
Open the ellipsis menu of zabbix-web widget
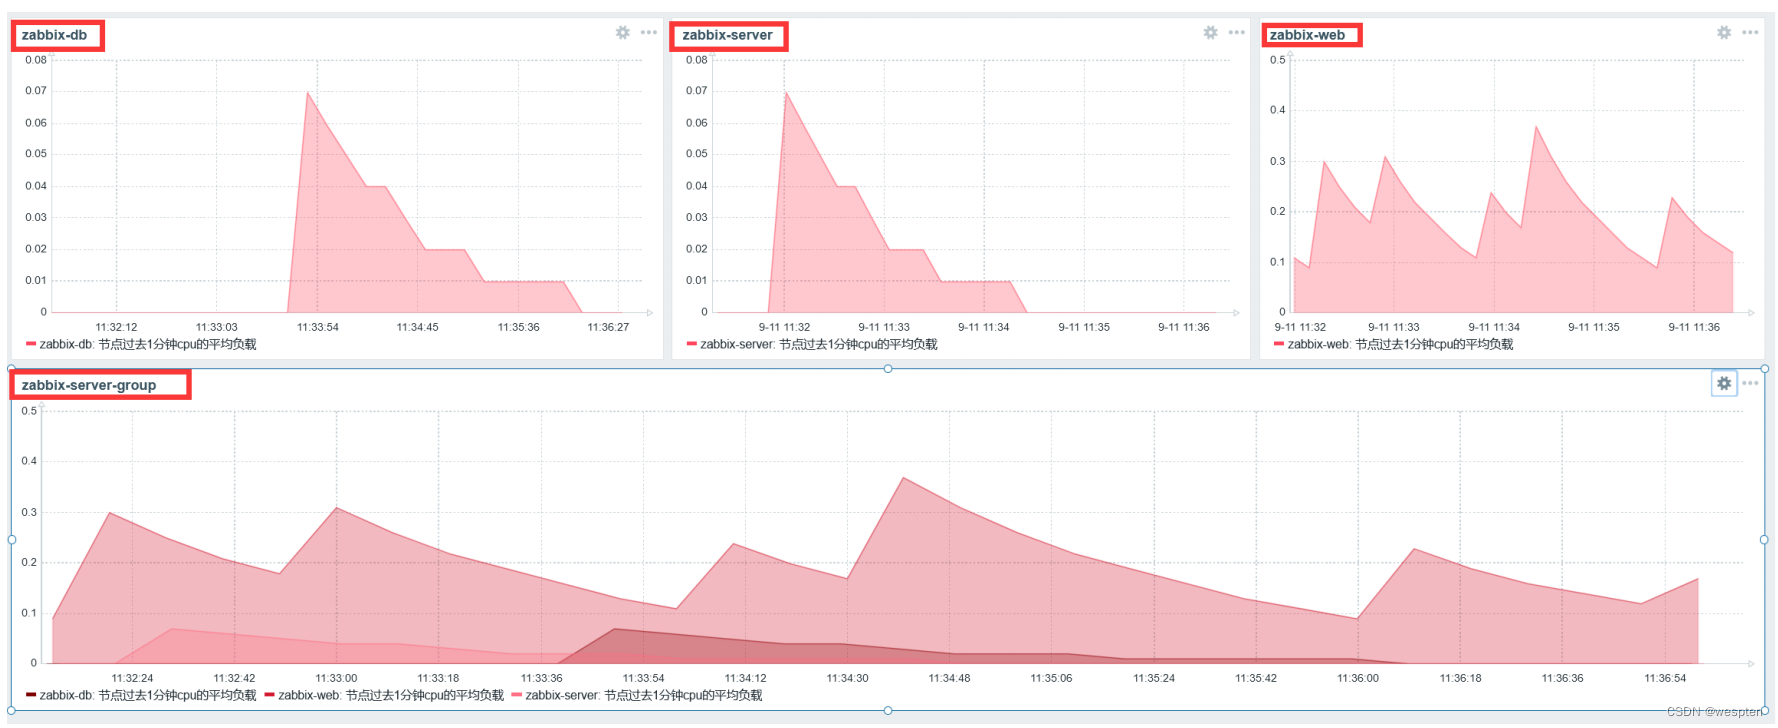pyautogui.click(x=1750, y=33)
